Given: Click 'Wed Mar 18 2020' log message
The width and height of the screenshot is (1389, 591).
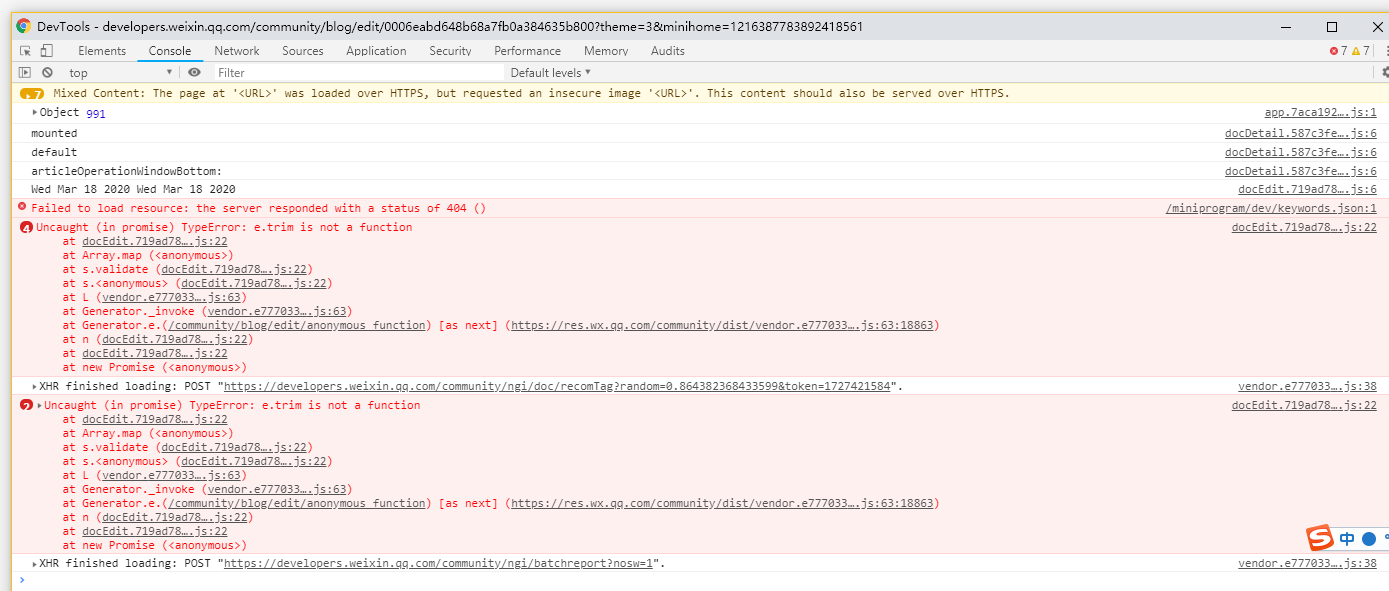Looking at the screenshot, I should (x=133, y=189).
